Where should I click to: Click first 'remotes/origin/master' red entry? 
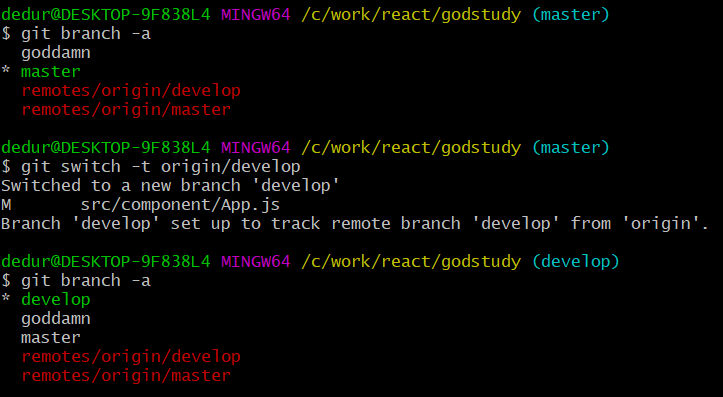126,110
